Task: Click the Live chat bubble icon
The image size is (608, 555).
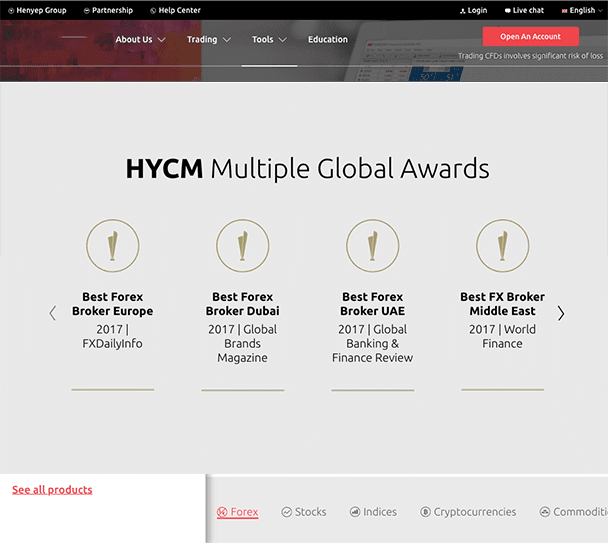Action: (x=508, y=11)
